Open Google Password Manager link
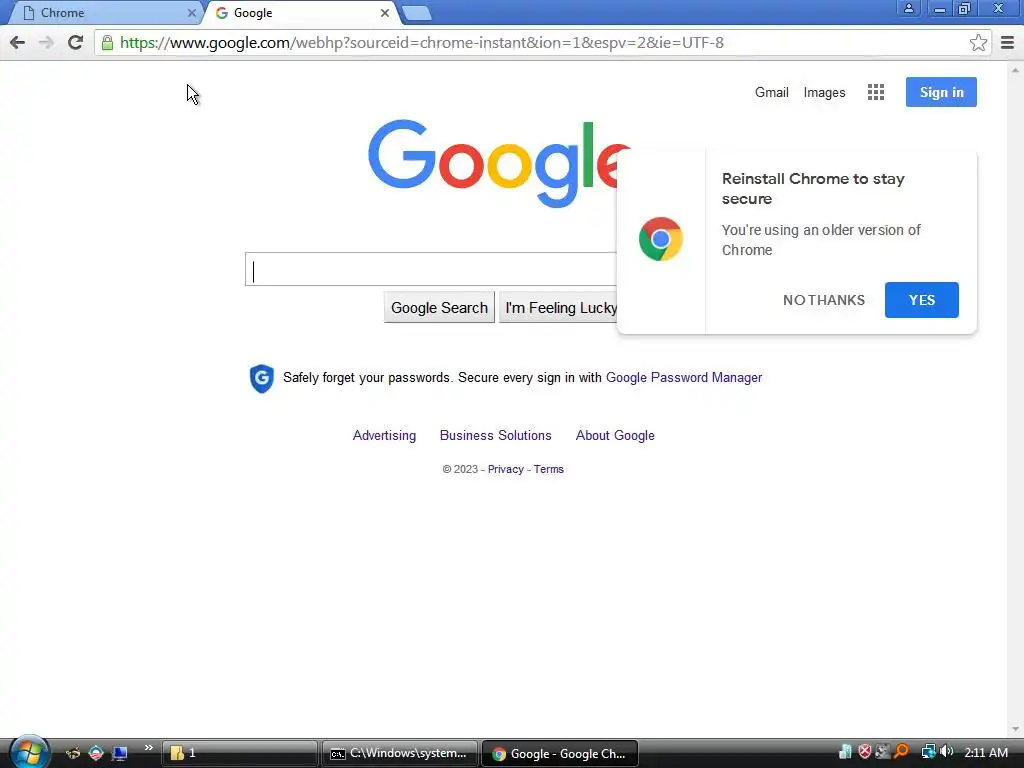 (x=684, y=377)
